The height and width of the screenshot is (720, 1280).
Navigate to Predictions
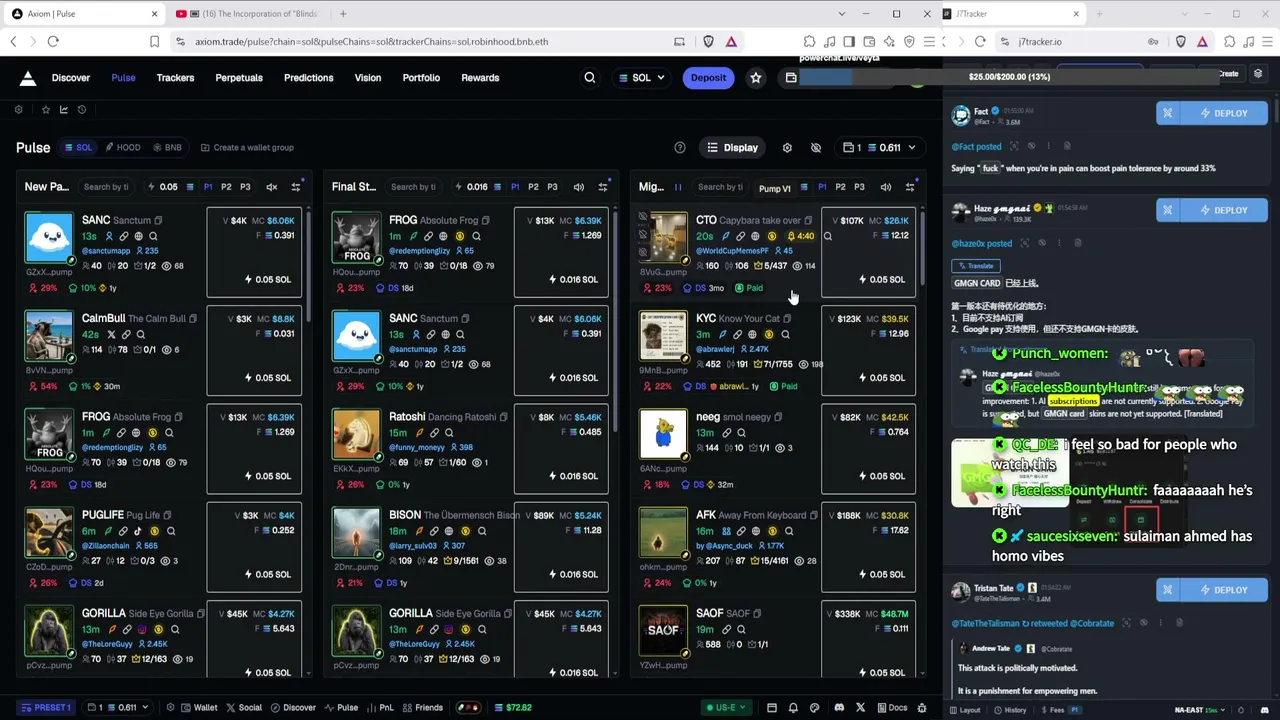(x=308, y=78)
